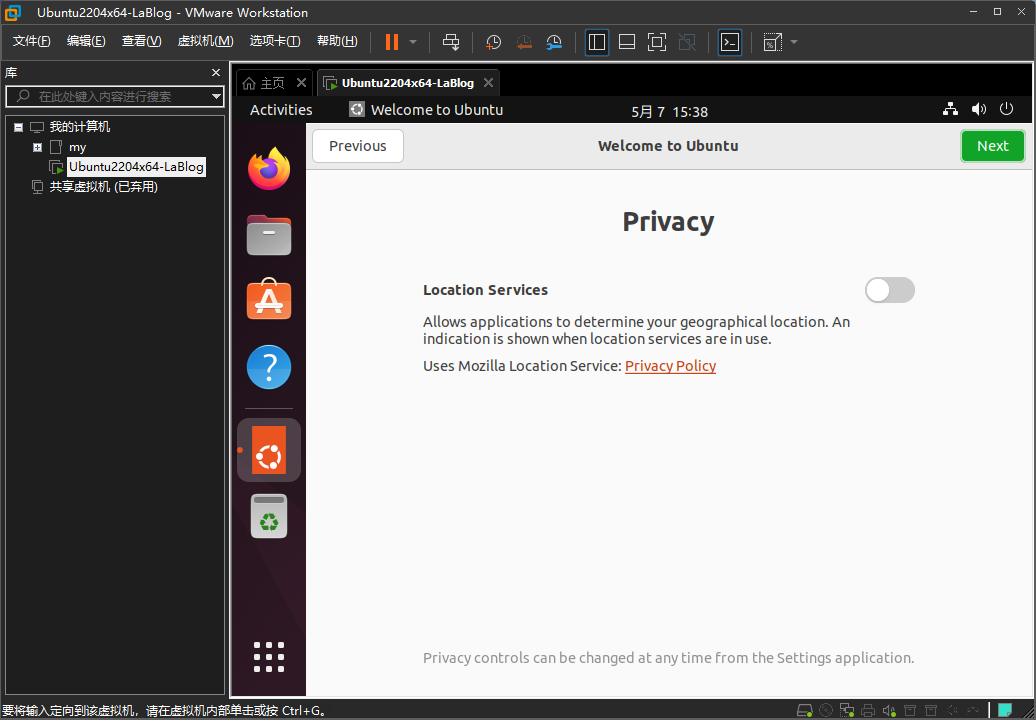Collapse the 我的计算机 tree node
Viewport: 1036px width, 720px height.
point(18,127)
